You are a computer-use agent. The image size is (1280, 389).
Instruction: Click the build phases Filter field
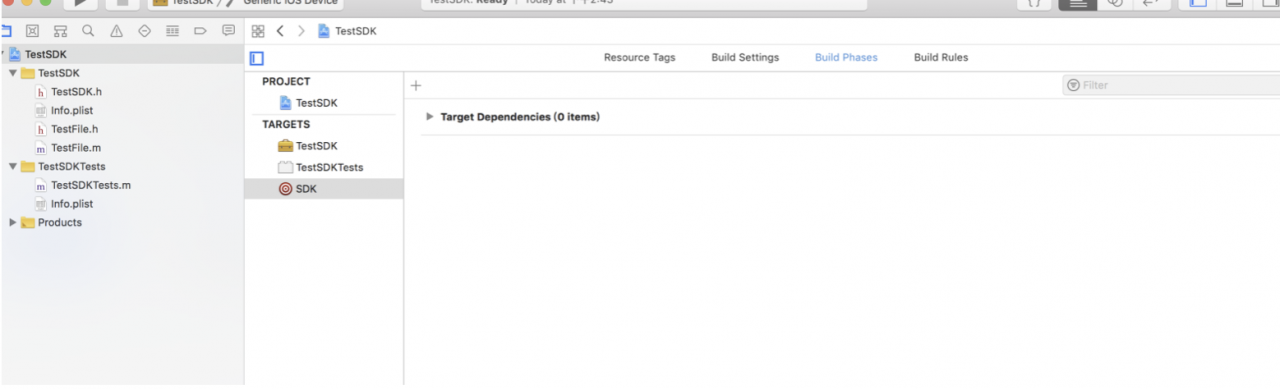[x=1171, y=86]
